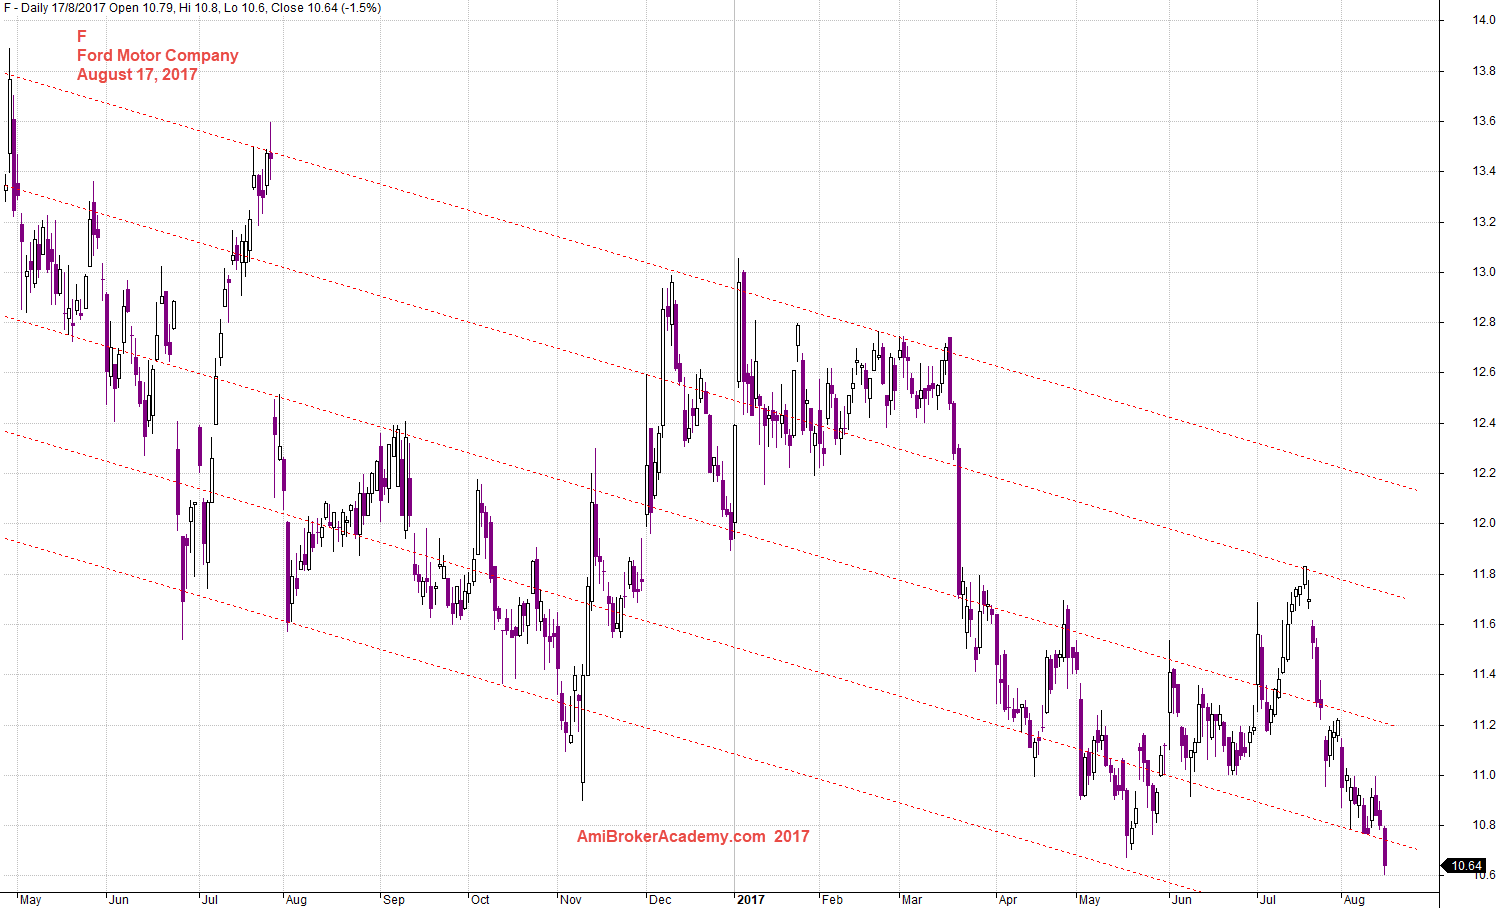Image resolution: width=1500 pixels, height=908 pixels.
Task: Click the bold 2017 year marker
Action: tap(751, 900)
